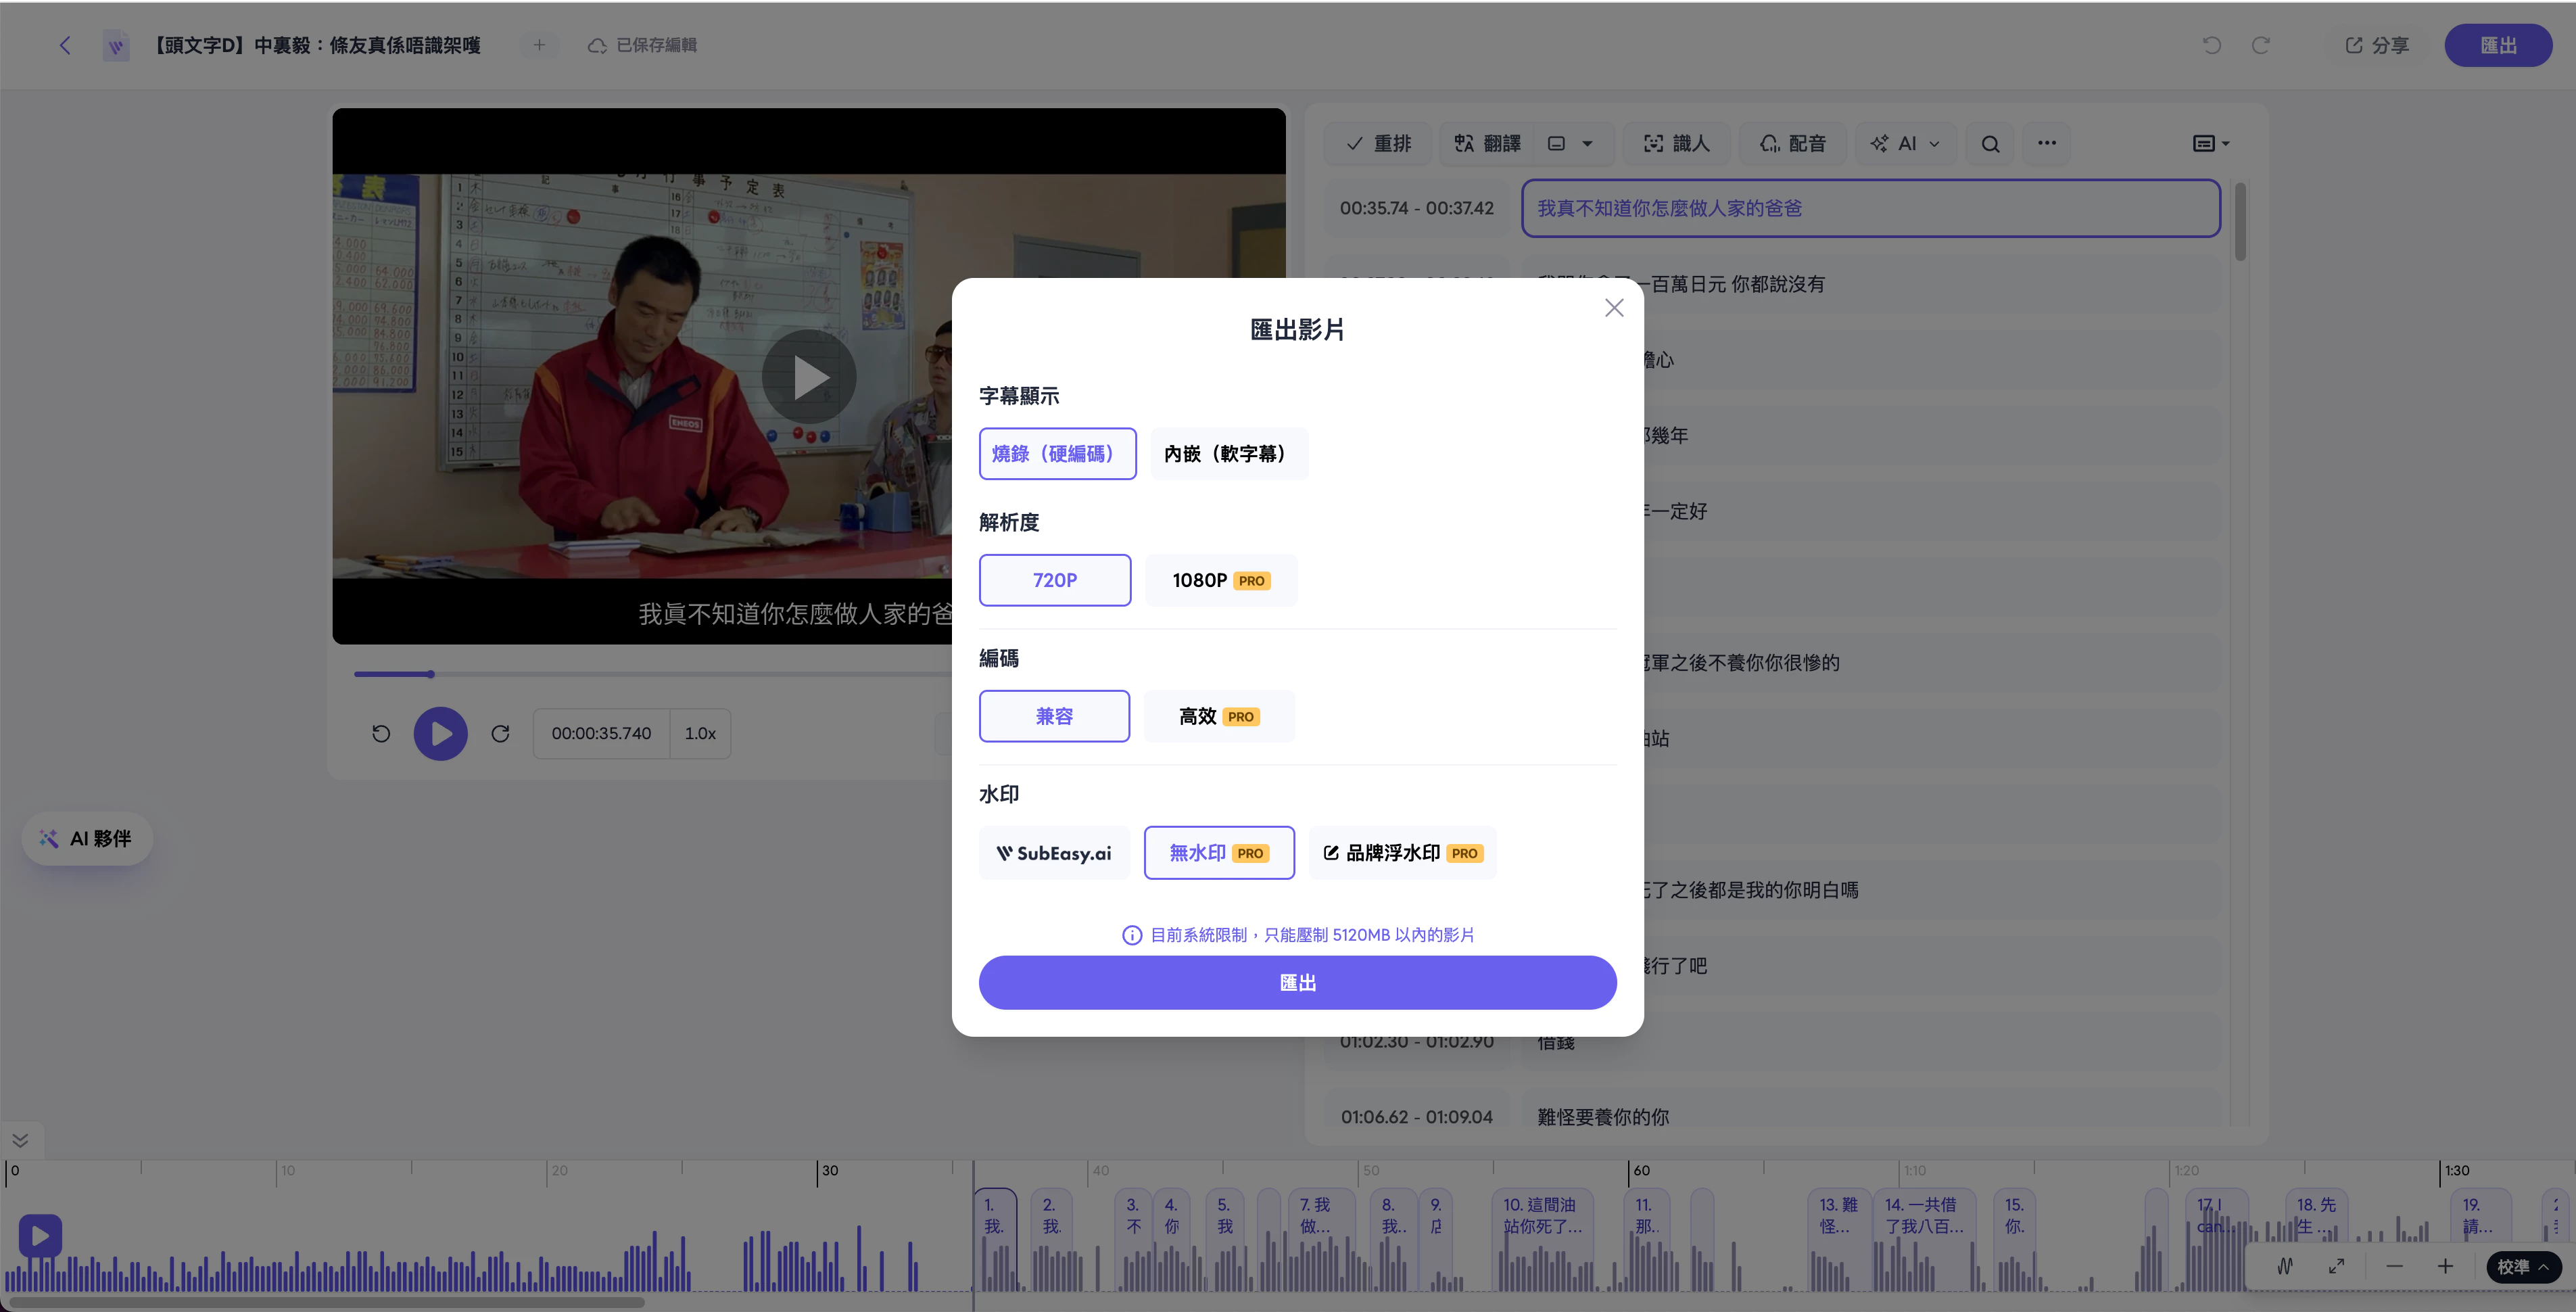Choose 1080P PRO resolution

(x=1220, y=580)
